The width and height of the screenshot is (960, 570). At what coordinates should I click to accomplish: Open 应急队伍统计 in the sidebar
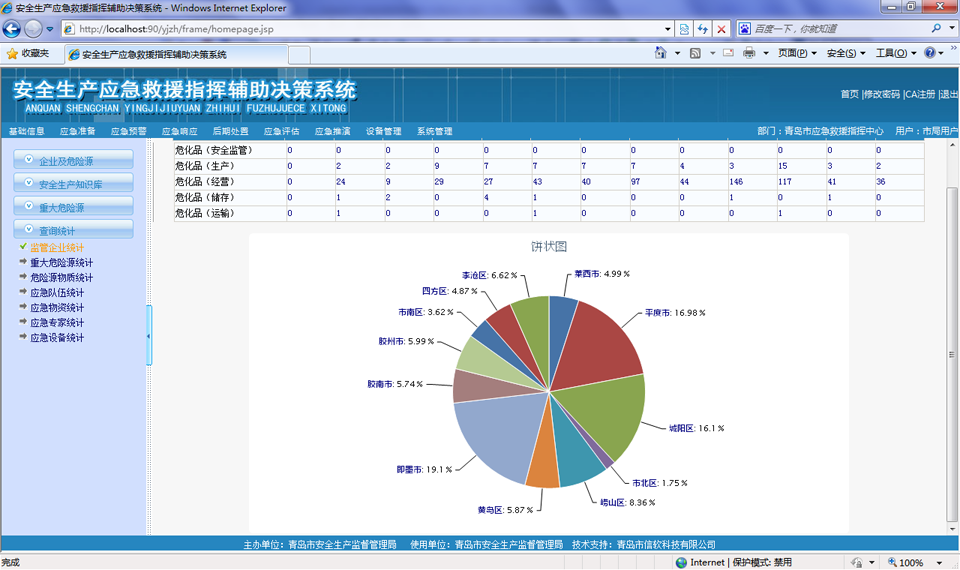coord(56,293)
